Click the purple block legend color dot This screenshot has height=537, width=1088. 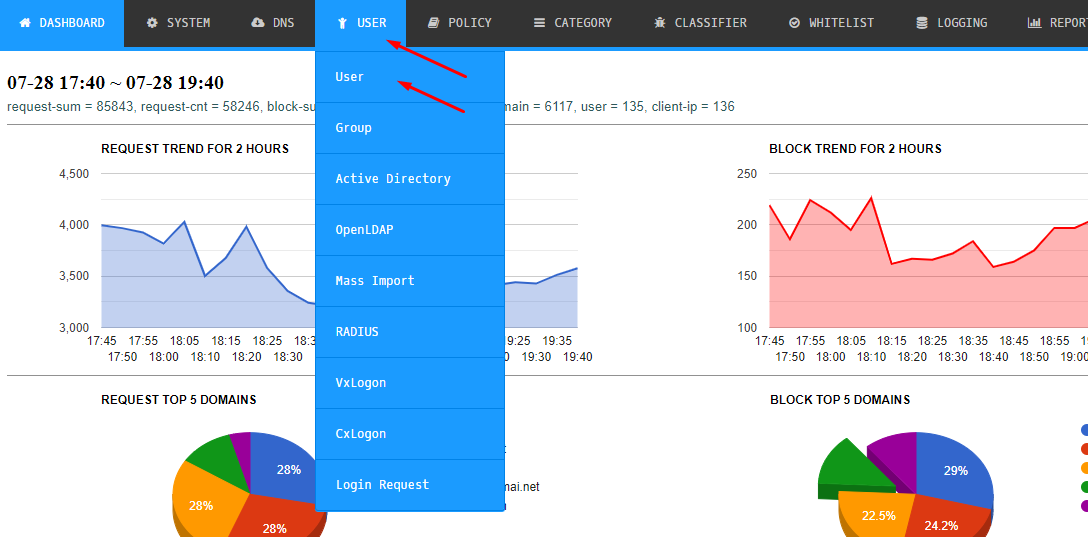pos(1084,506)
